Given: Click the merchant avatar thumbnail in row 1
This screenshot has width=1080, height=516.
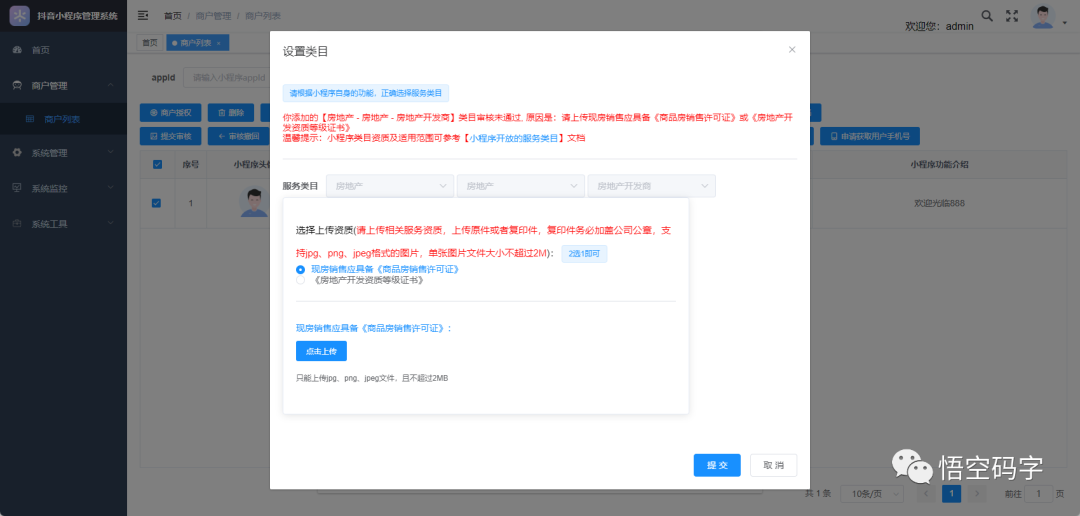Looking at the screenshot, I should (x=253, y=203).
